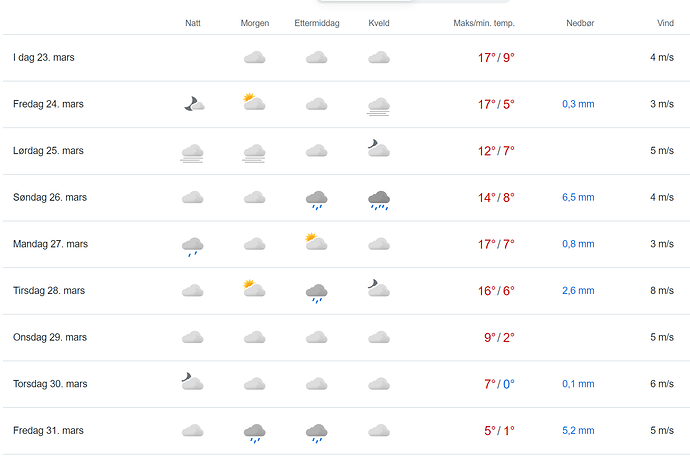
Task: Click the rain icon for Tirsdag 28. mars Ettermiddag
Action: click(x=316, y=292)
